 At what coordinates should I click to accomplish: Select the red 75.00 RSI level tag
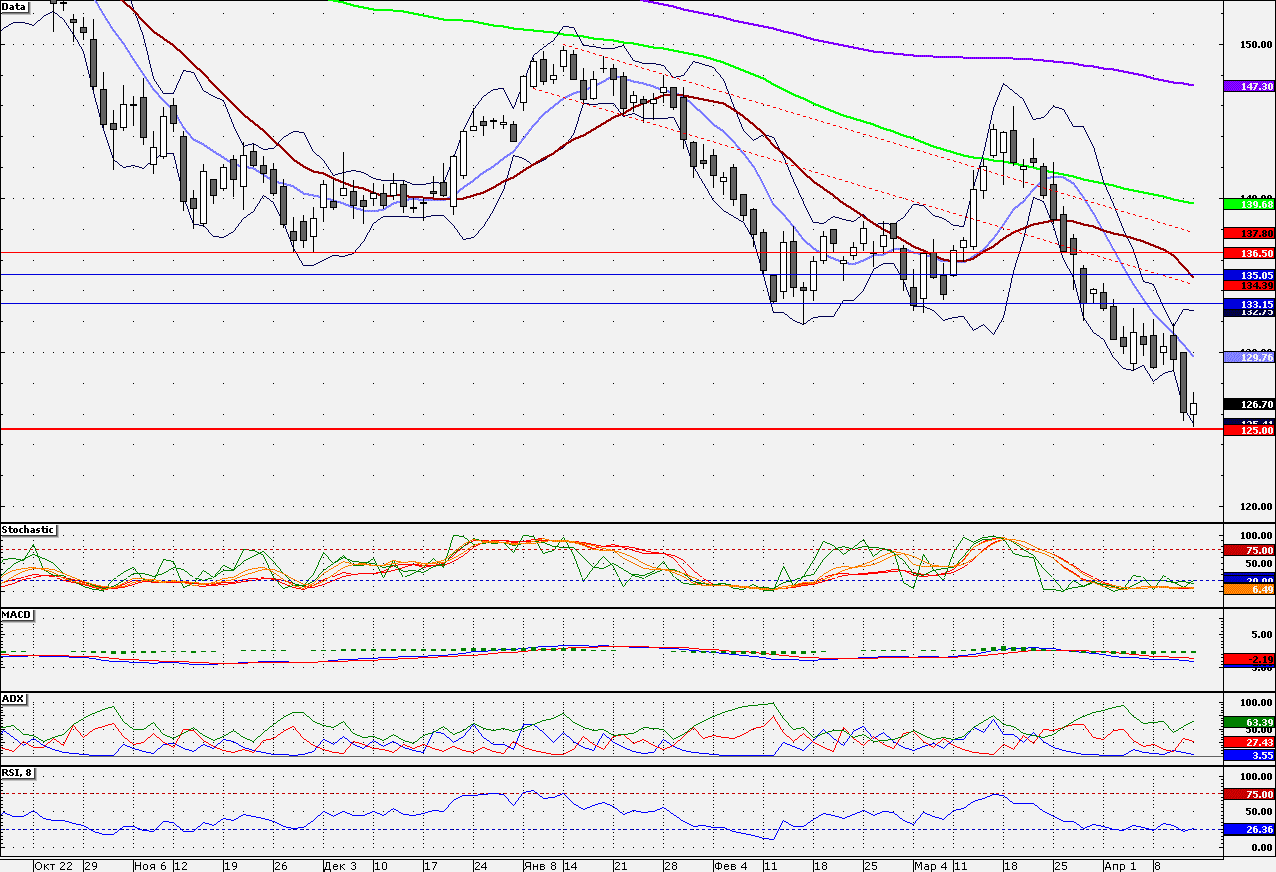pyautogui.click(x=1249, y=794)
